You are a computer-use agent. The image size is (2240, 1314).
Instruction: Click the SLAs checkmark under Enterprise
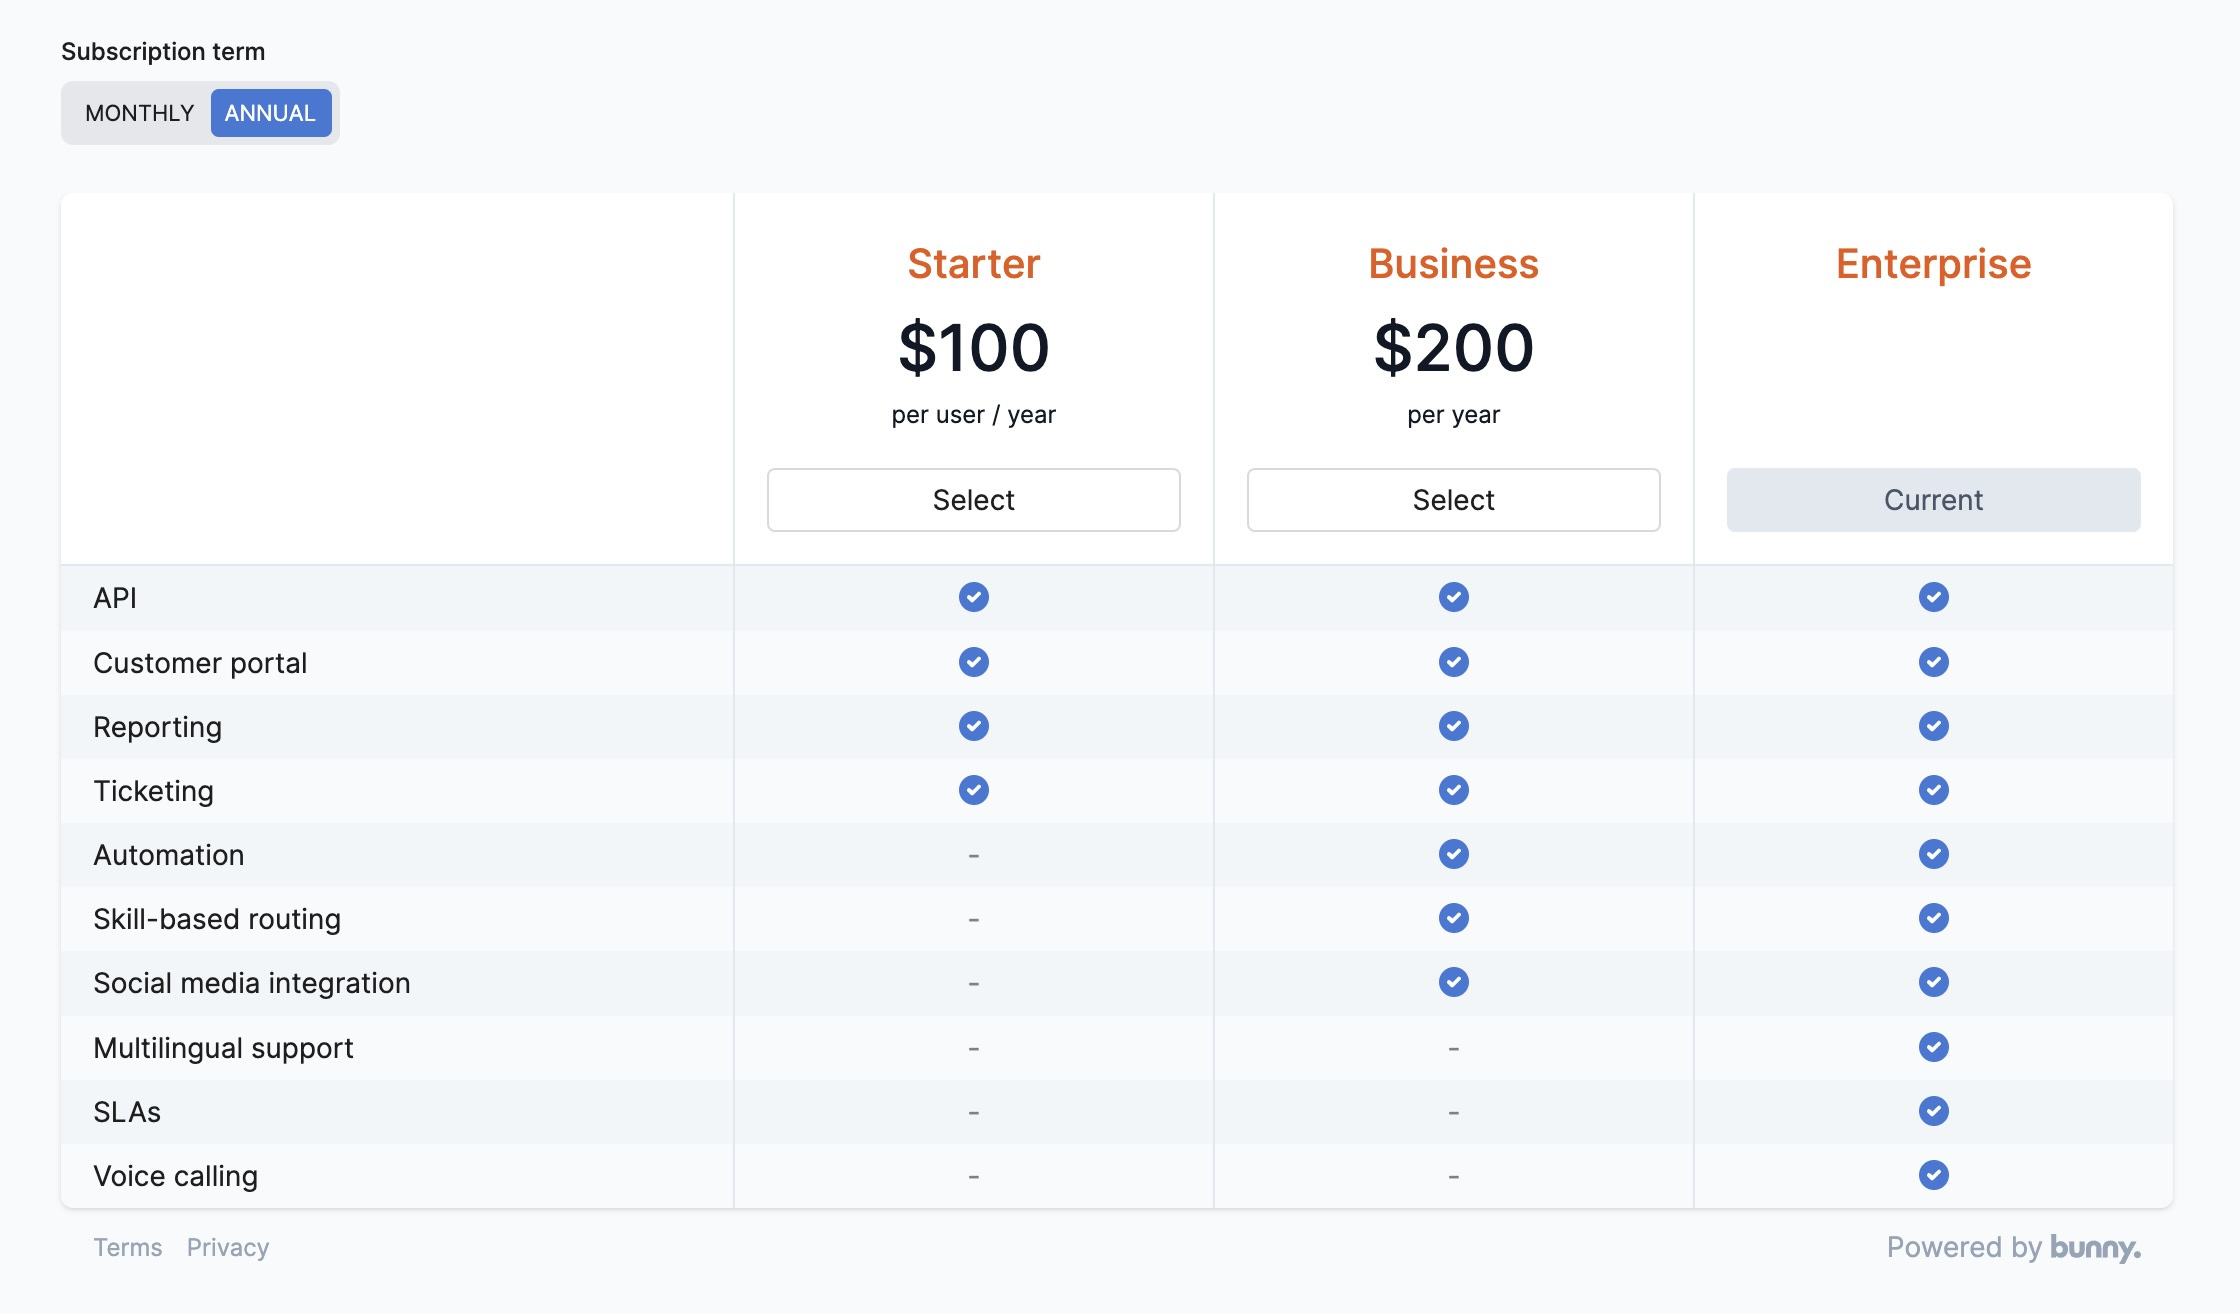(1932, 1111)
